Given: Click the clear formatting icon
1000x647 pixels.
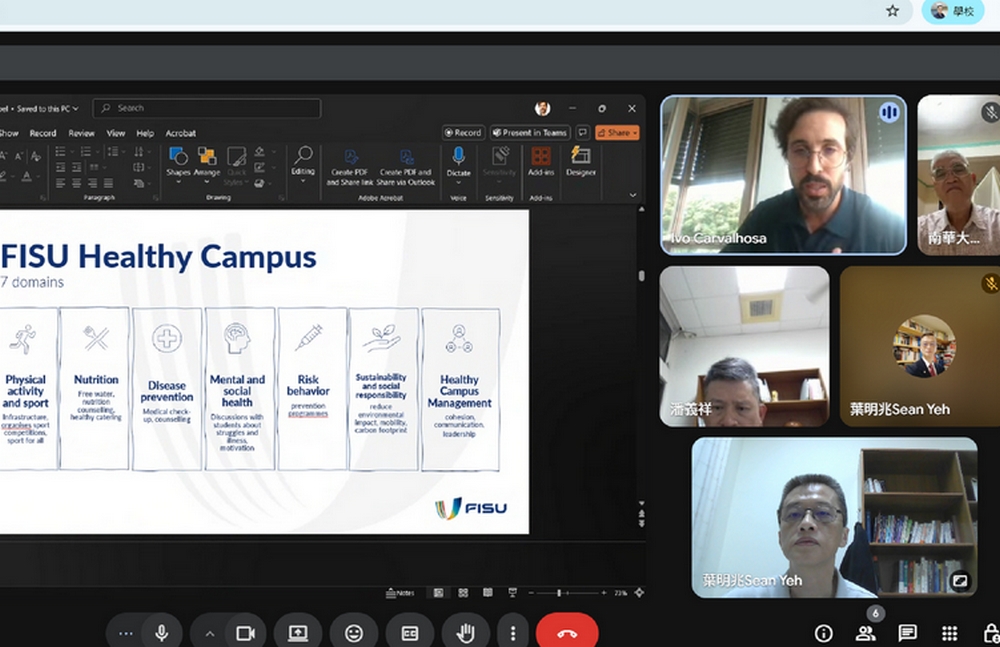Looking at the screenshot, I should pos(36,156).
